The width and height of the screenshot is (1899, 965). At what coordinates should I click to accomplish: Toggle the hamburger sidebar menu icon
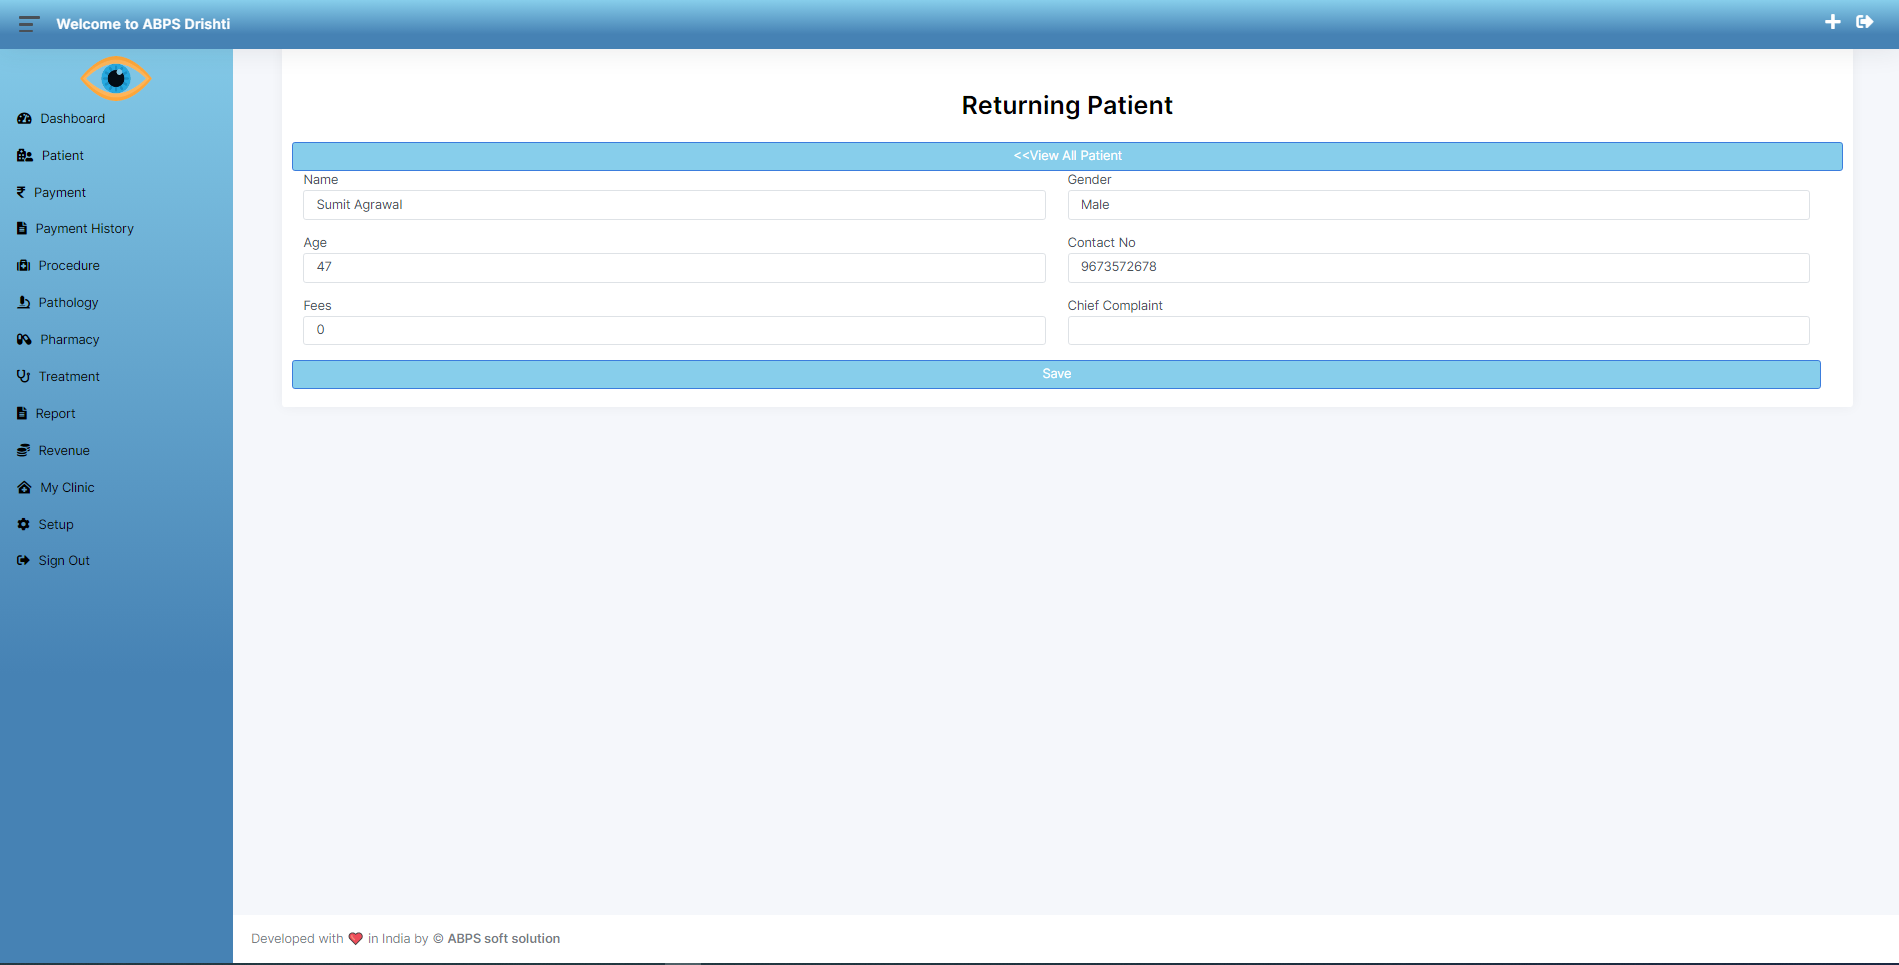(x=29, y=24)
